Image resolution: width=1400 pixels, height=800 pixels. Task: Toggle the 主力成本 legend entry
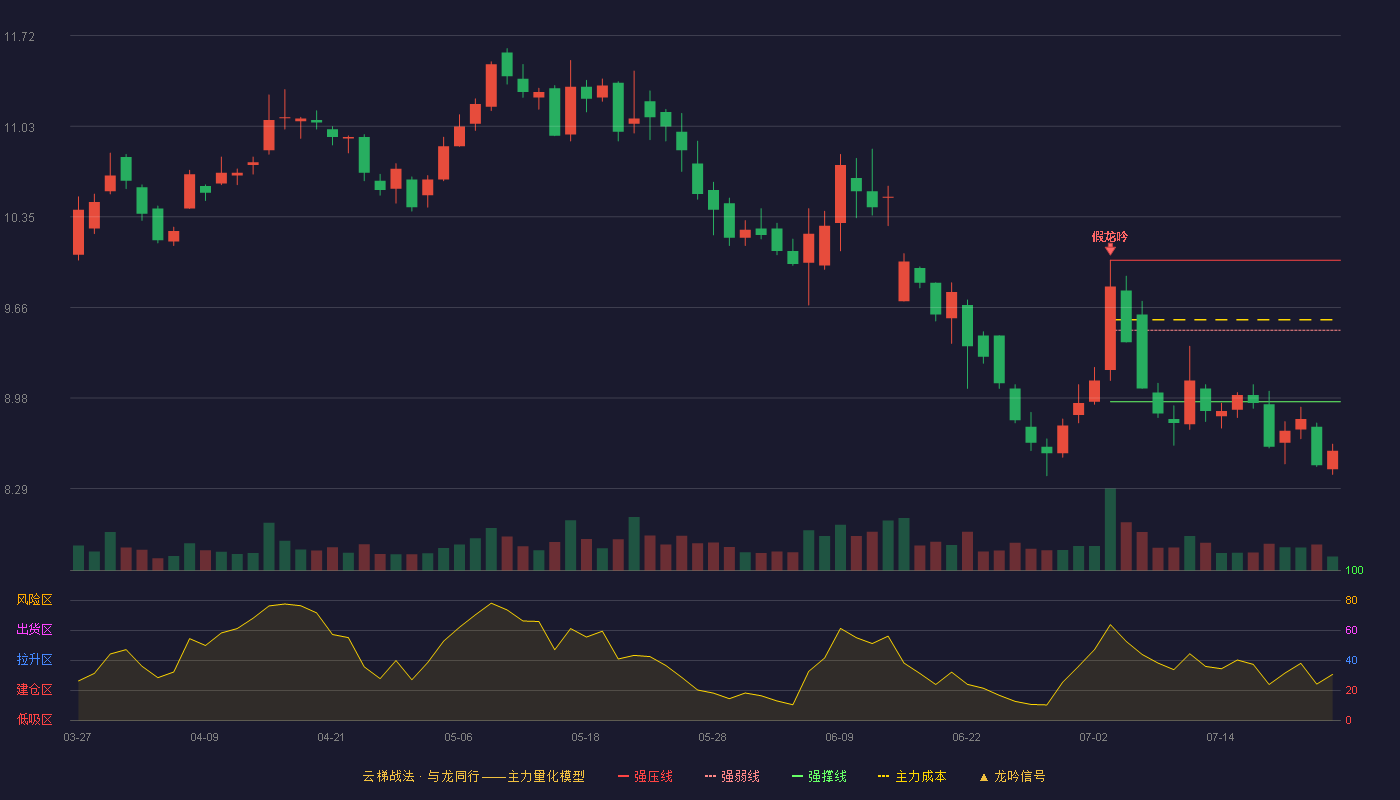911,776
